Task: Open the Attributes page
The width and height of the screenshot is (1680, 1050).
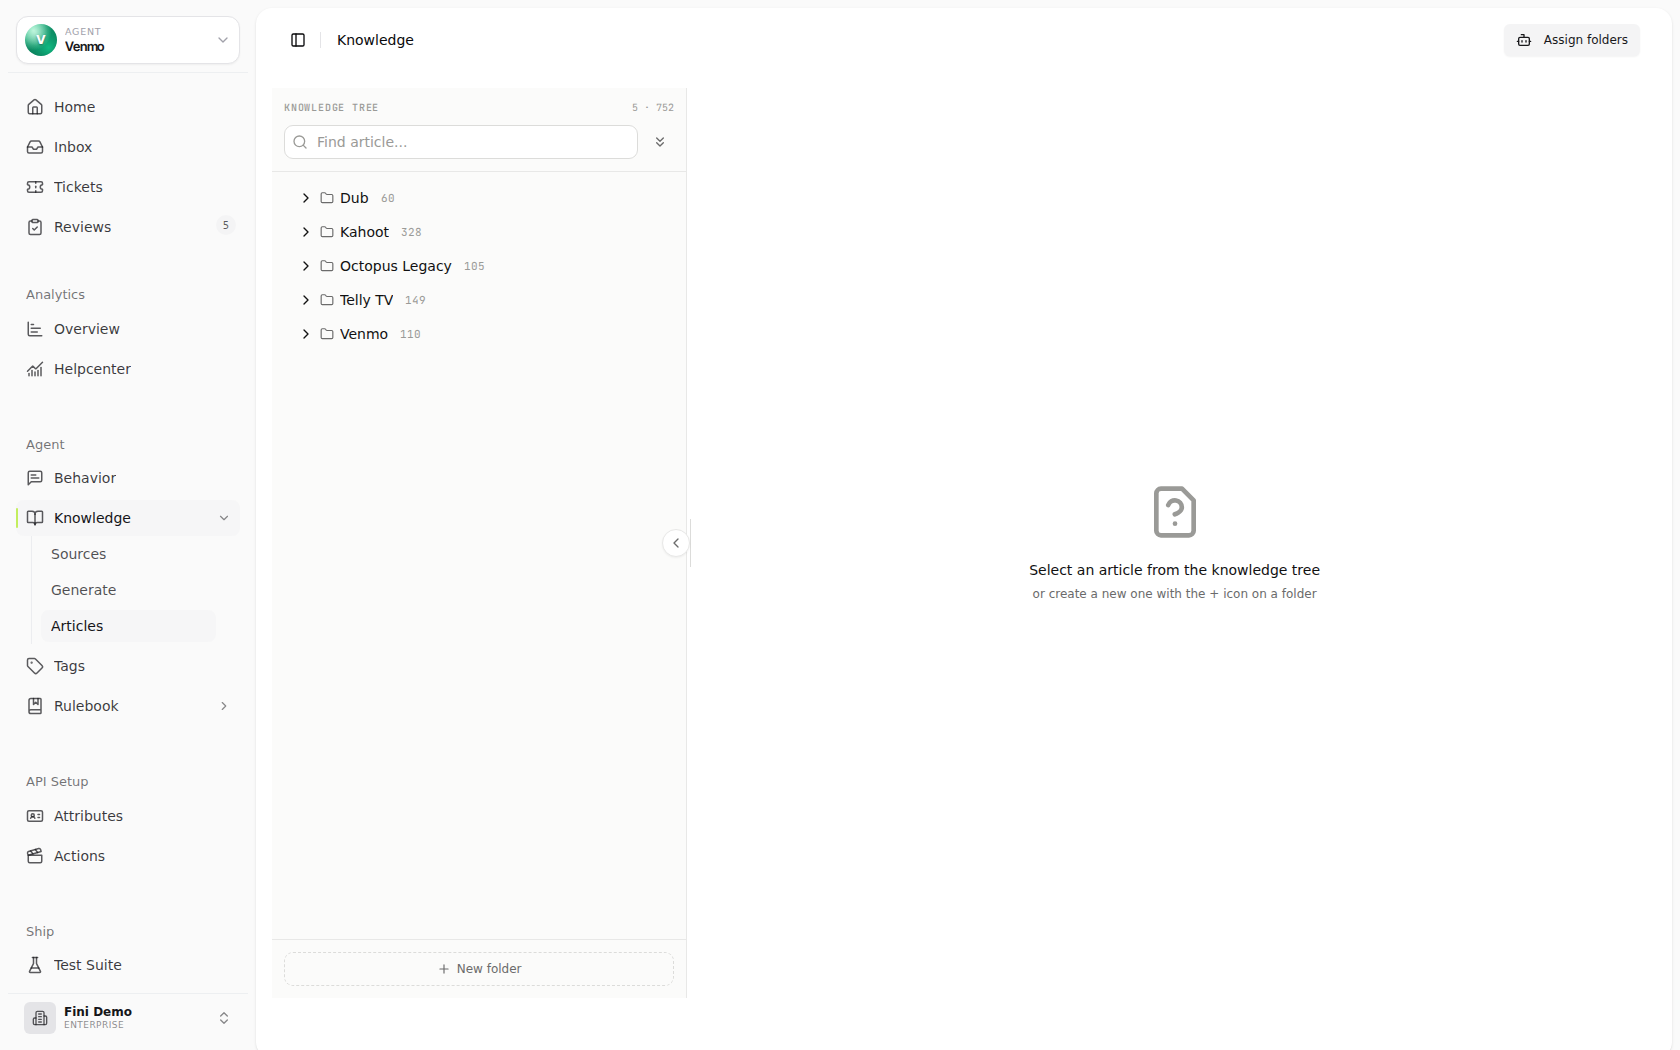Action: tap(128, 816)
